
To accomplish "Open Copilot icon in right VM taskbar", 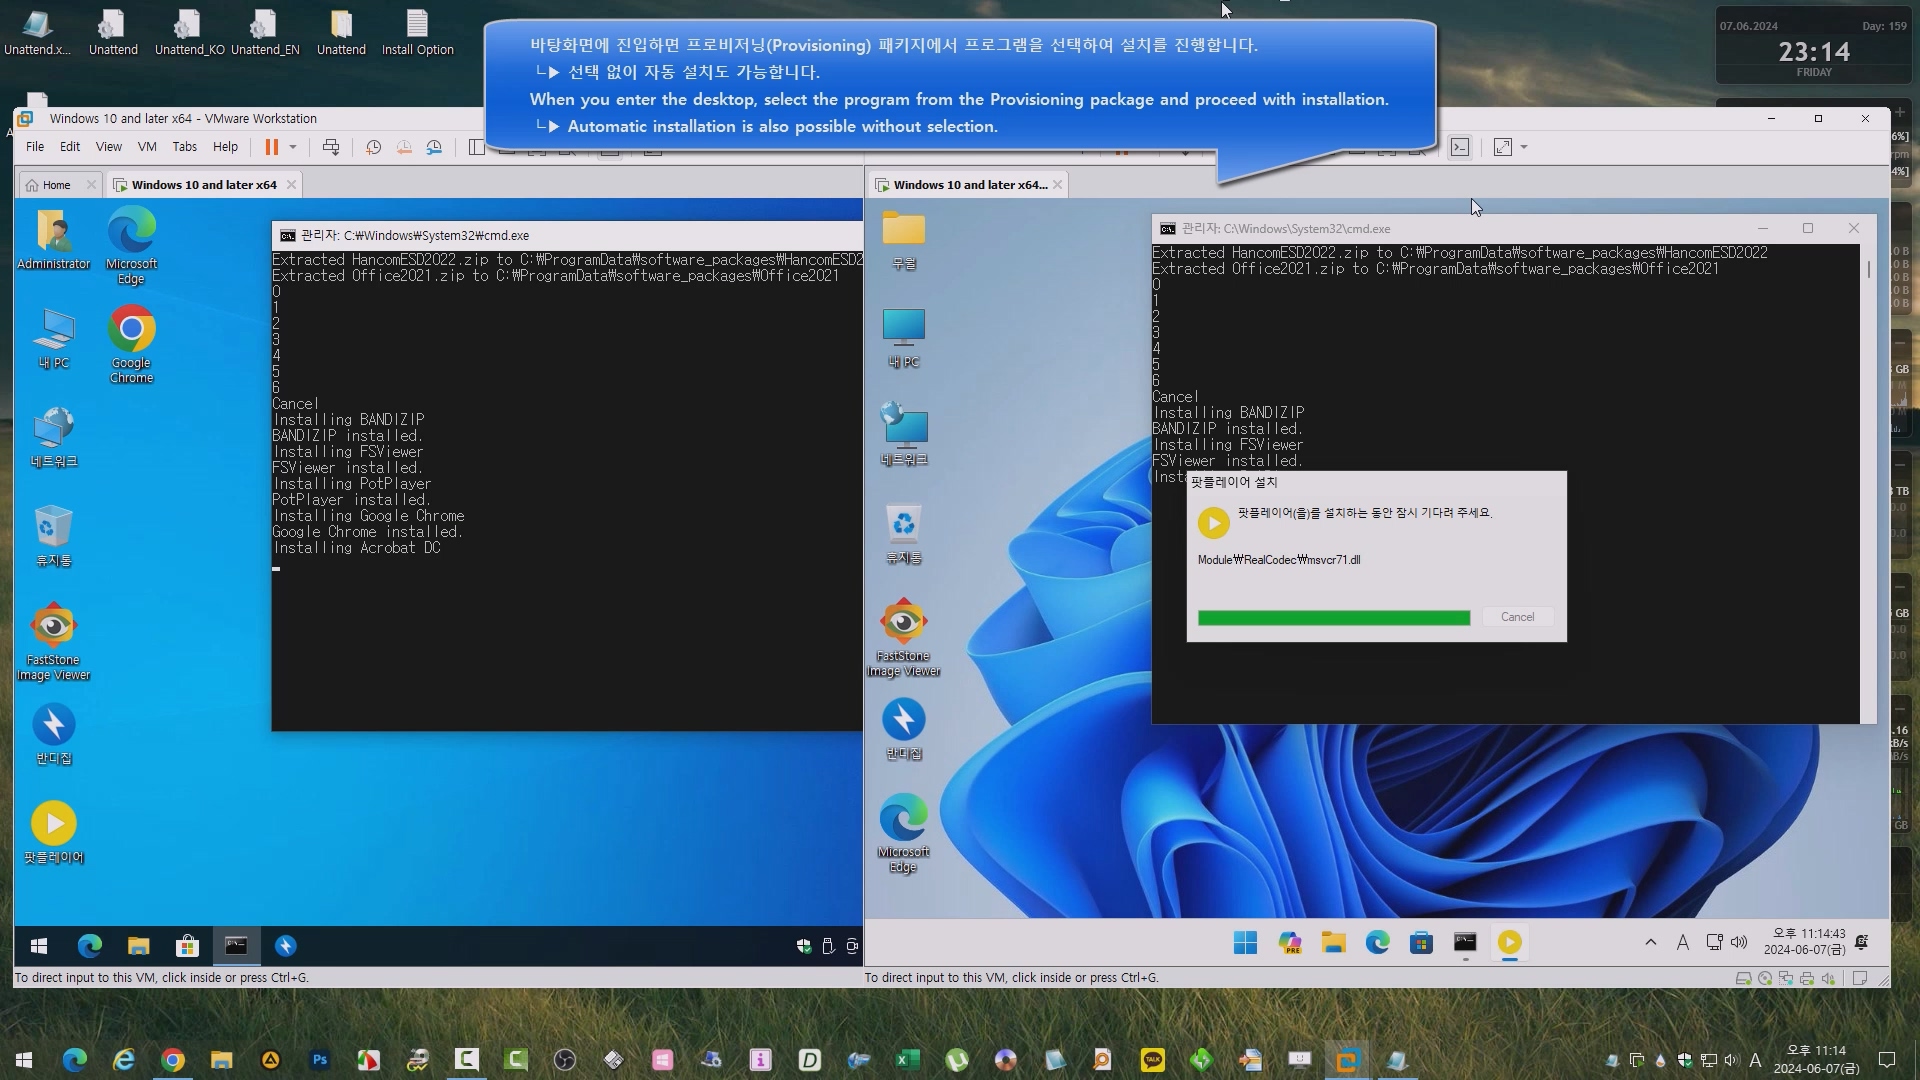I will [1290, 943].
